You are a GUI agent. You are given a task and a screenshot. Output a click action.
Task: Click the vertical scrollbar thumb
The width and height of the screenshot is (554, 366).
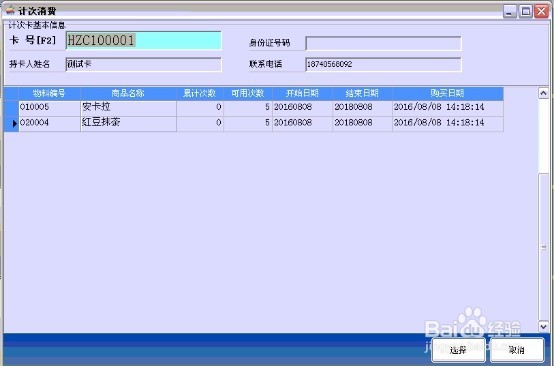(543, 247)
